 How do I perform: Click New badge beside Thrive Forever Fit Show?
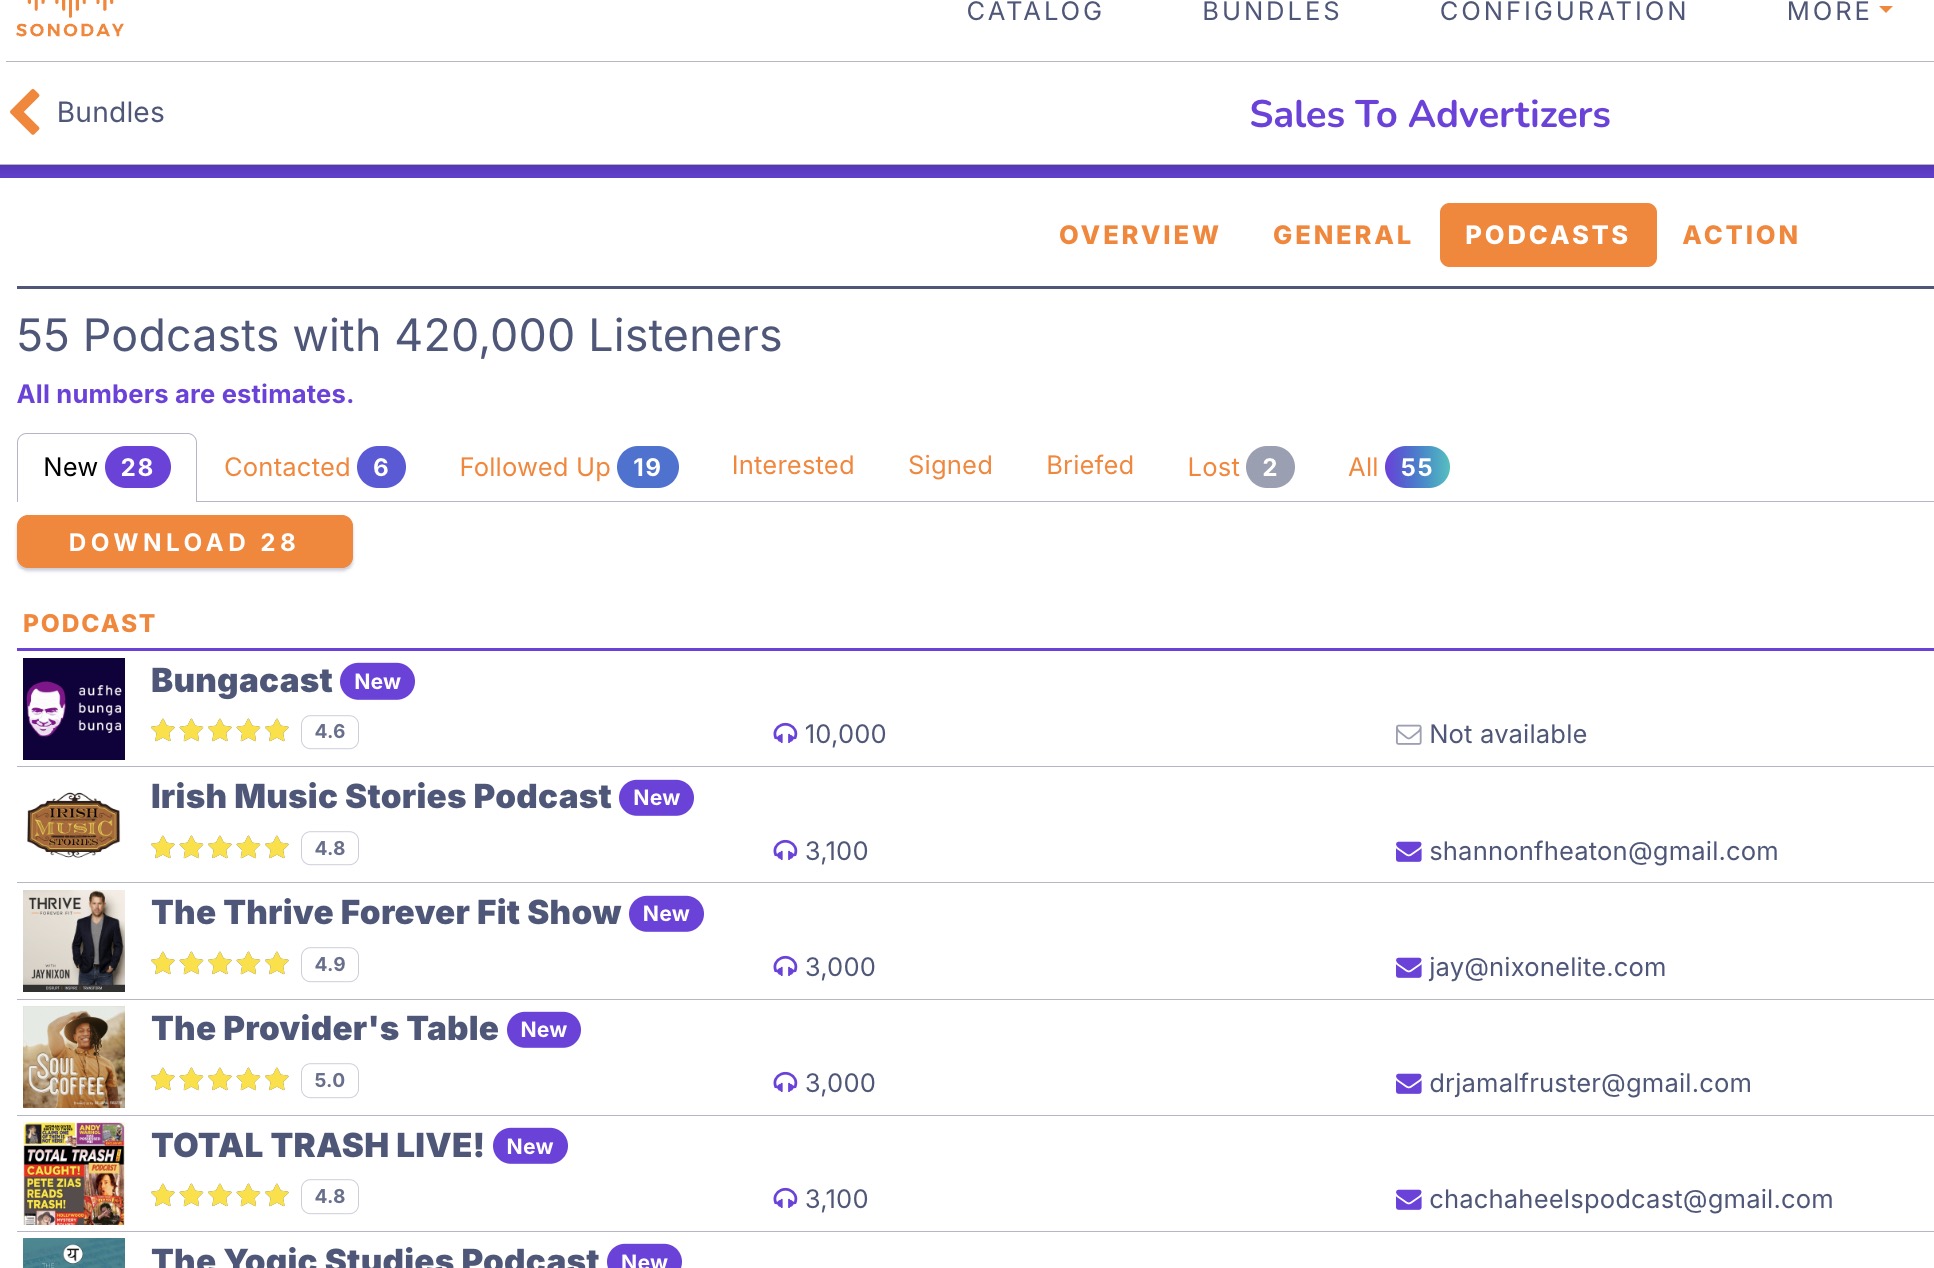[x=666, y=914]
